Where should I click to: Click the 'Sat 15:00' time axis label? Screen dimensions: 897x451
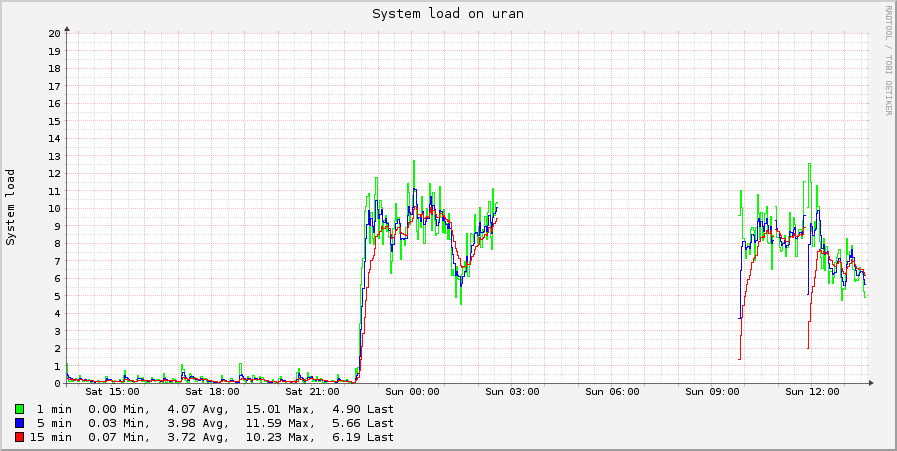[x=113, y=392]
